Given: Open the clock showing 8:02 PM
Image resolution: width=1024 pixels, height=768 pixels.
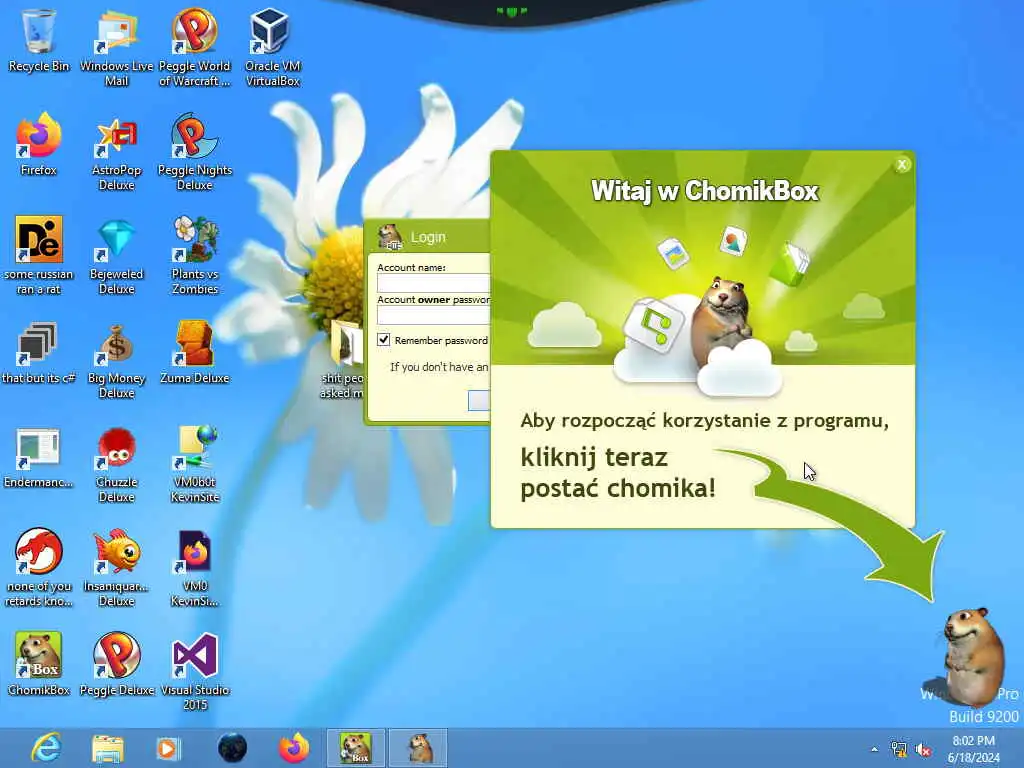Looking at the screenshot, I should 973,749.
